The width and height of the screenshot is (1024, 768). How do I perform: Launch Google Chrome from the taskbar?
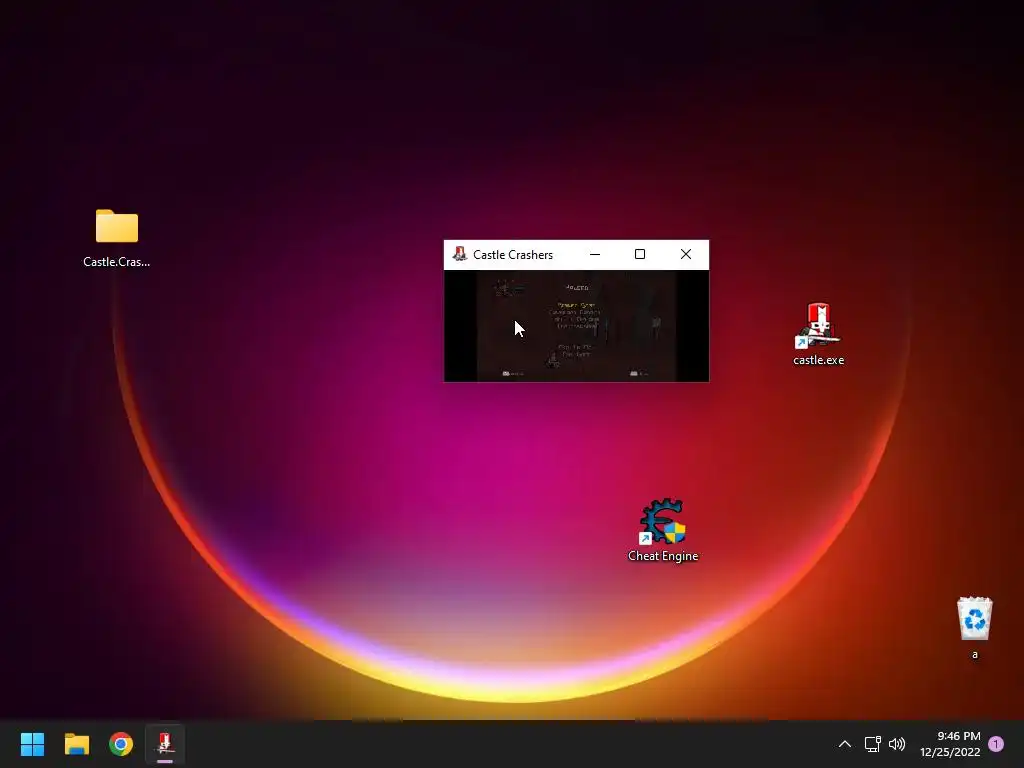tap(121, 744)
